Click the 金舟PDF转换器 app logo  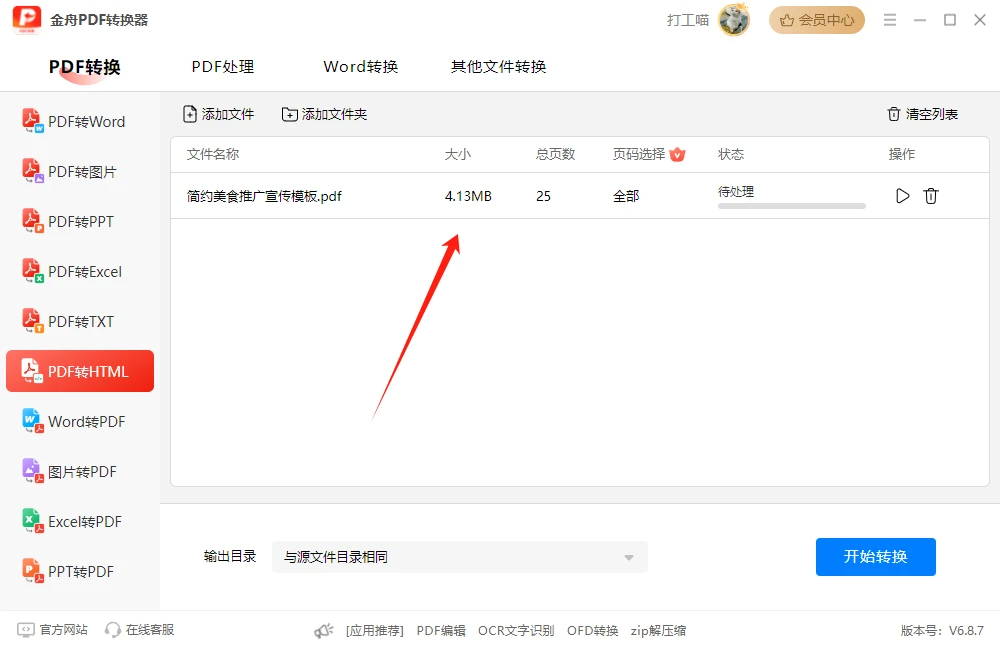[27, 20]
